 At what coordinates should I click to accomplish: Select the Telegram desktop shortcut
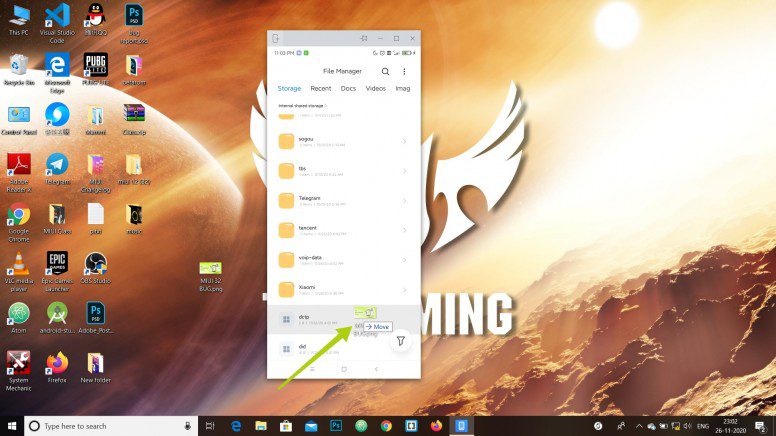(57, 169)
